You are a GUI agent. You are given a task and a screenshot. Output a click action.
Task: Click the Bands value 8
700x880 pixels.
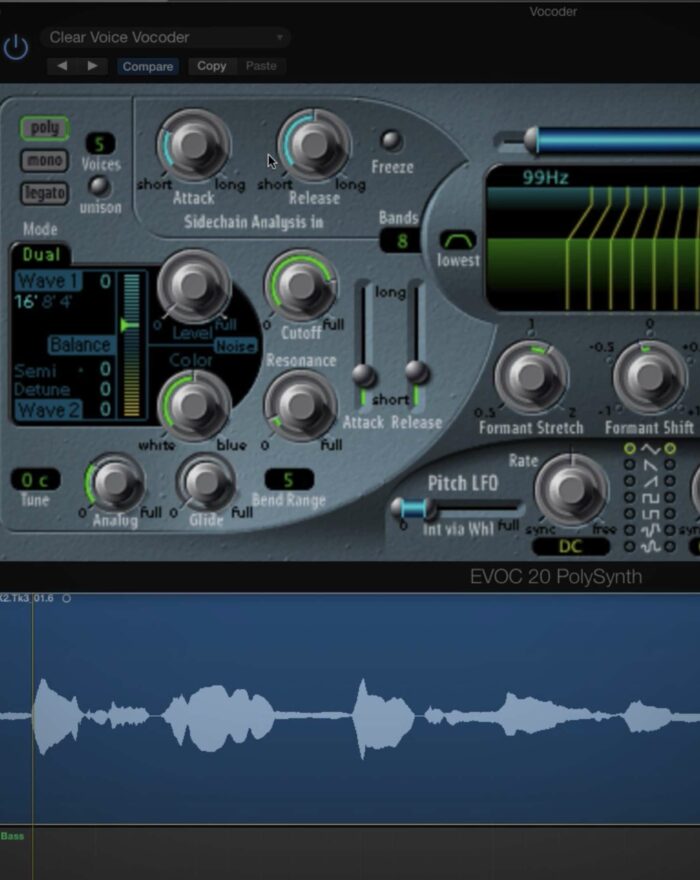point(401,241)
